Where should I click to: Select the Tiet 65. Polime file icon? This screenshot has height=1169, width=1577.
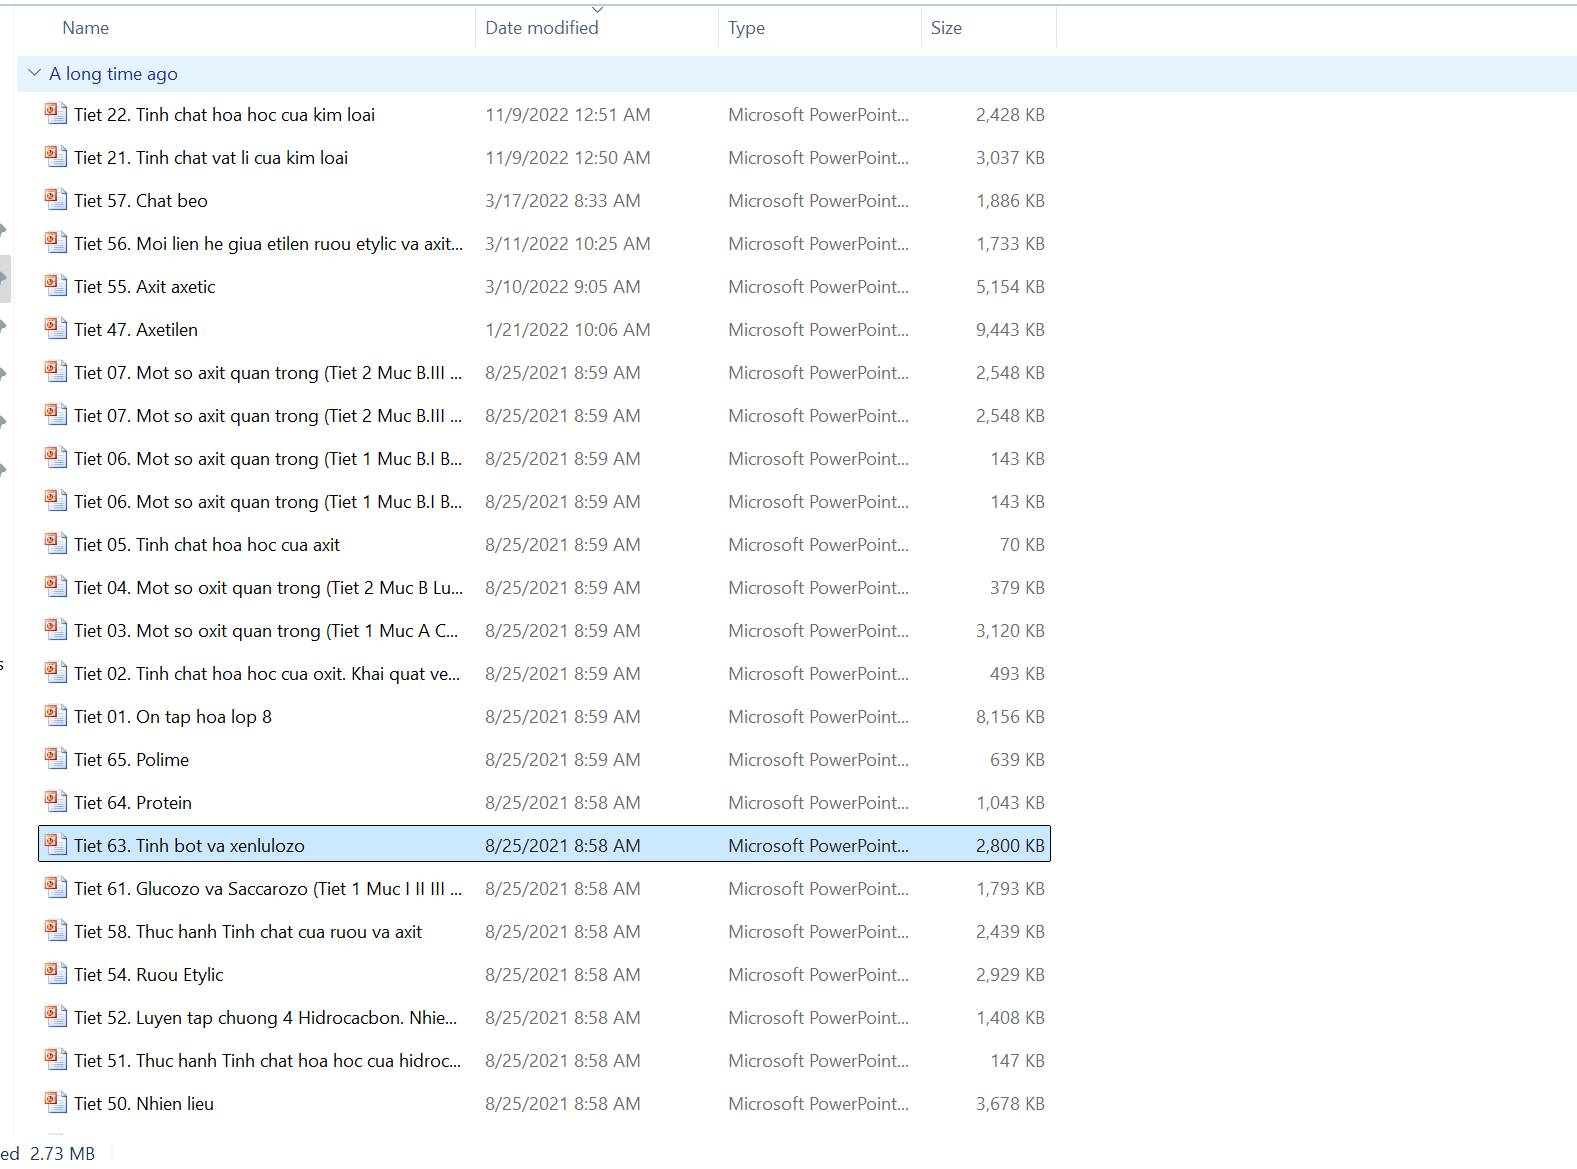point(56,758)
